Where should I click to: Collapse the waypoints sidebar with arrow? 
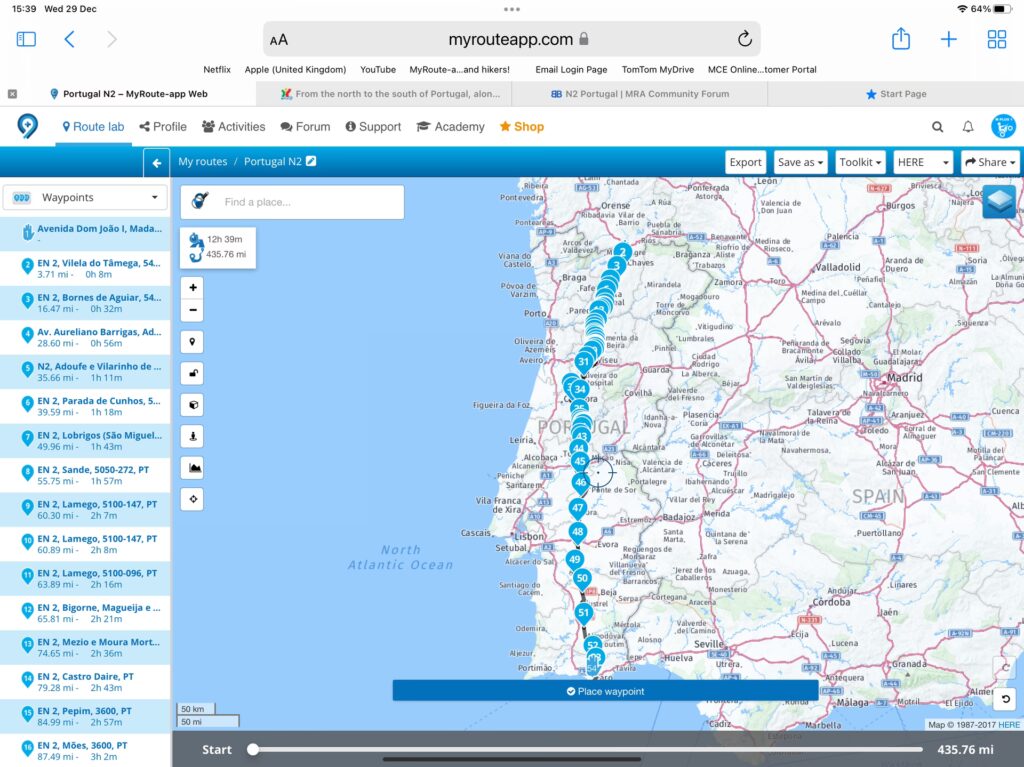156,162
